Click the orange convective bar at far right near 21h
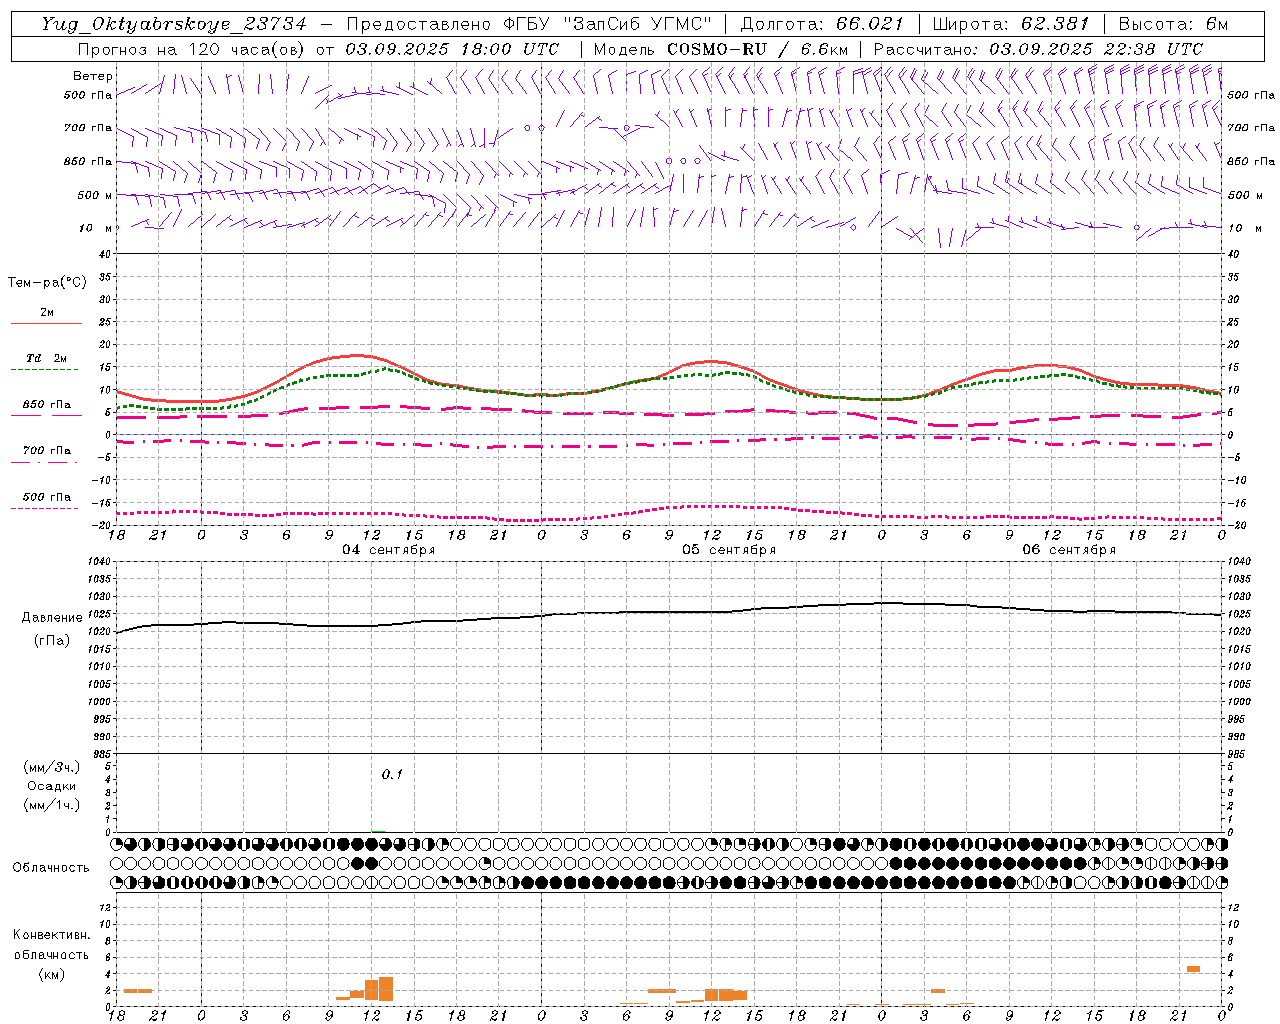 tap(1193, 968)
